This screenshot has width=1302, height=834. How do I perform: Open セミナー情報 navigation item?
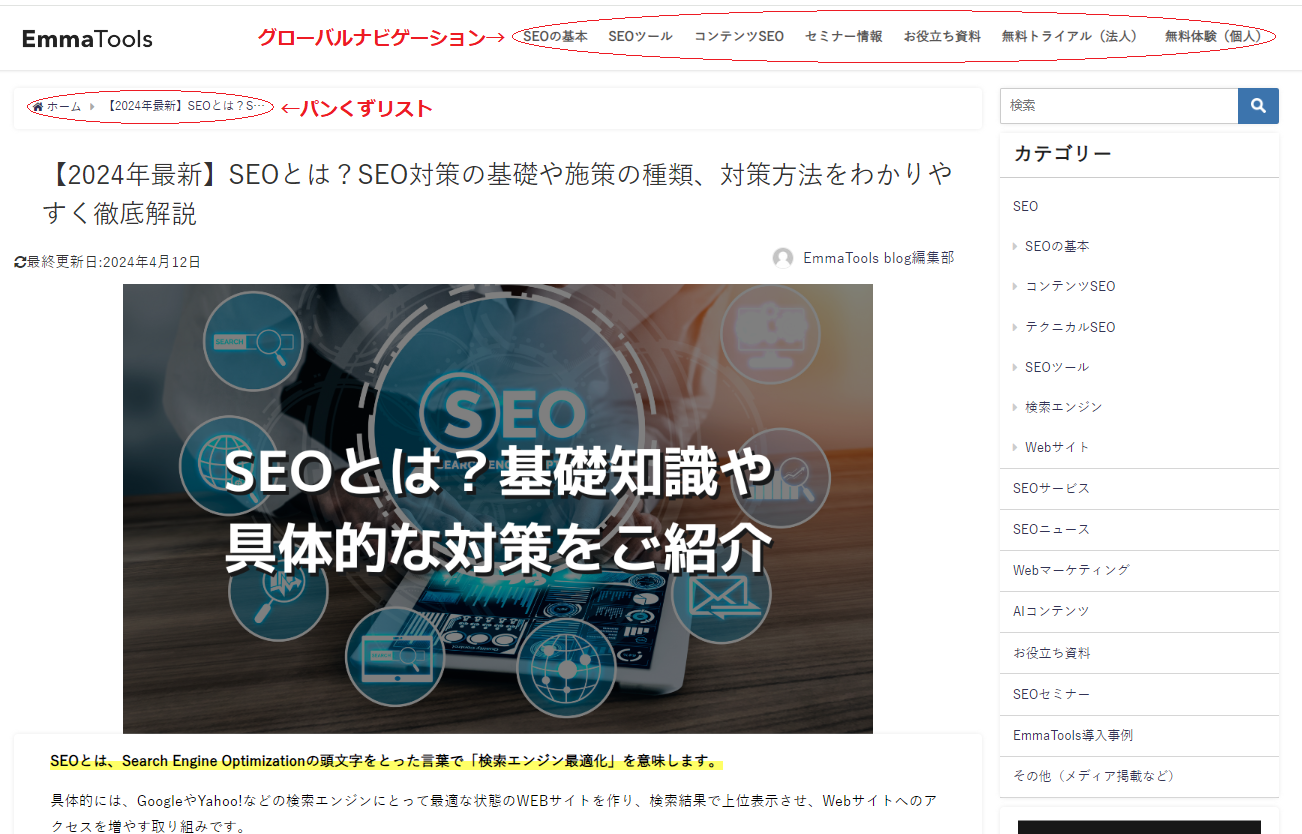[x=843, y=36]
